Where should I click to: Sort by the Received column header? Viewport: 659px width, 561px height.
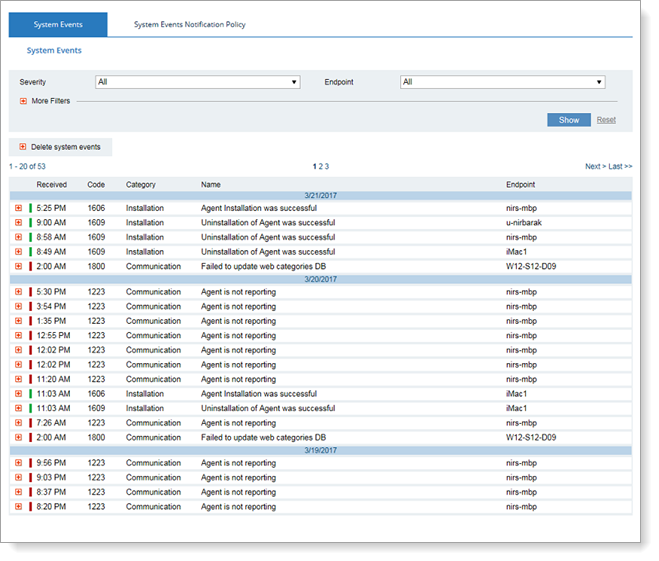pyautogui.click(x=52, y=185)
